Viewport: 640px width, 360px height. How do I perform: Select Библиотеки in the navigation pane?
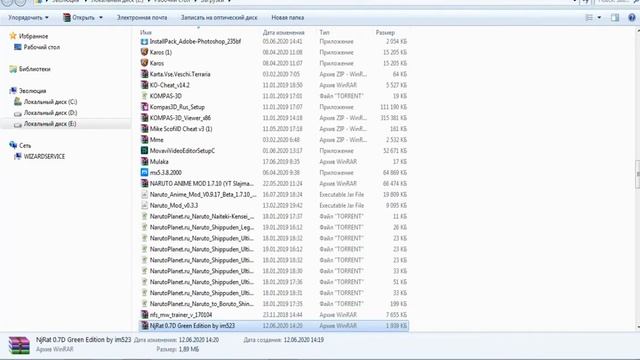tap(34, 69)
